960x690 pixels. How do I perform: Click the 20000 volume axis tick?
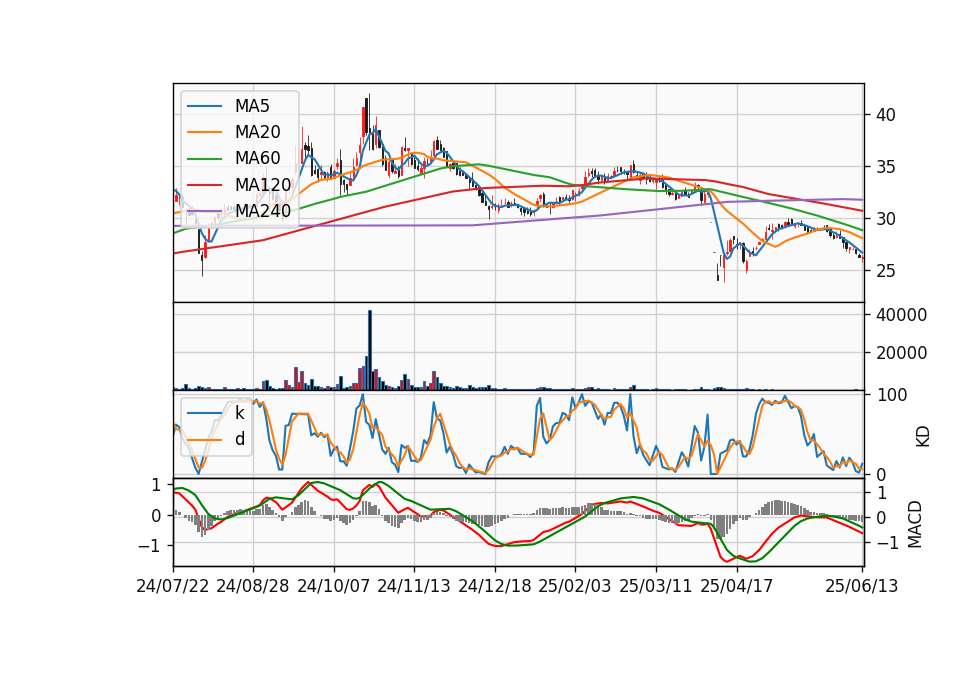point(902,353)
